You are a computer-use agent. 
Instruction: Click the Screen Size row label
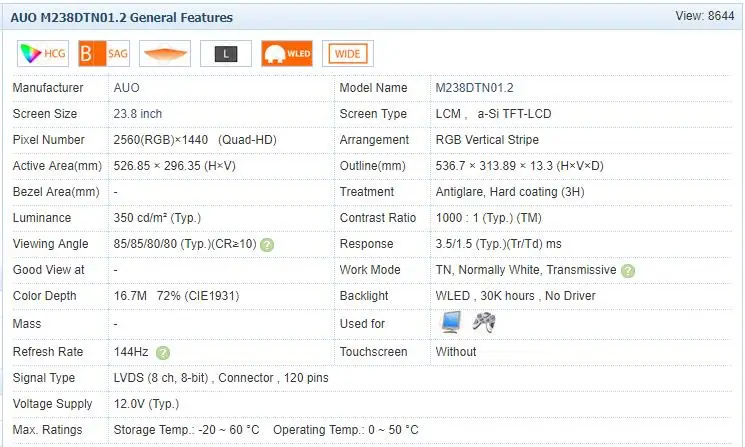click(x=45, y=114)
